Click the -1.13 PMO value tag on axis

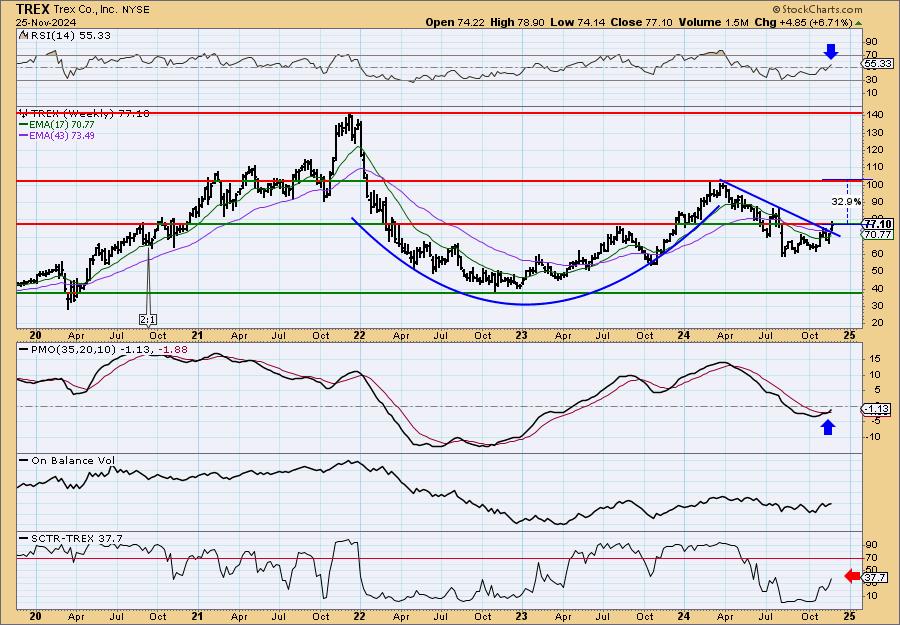click(878, 409)
